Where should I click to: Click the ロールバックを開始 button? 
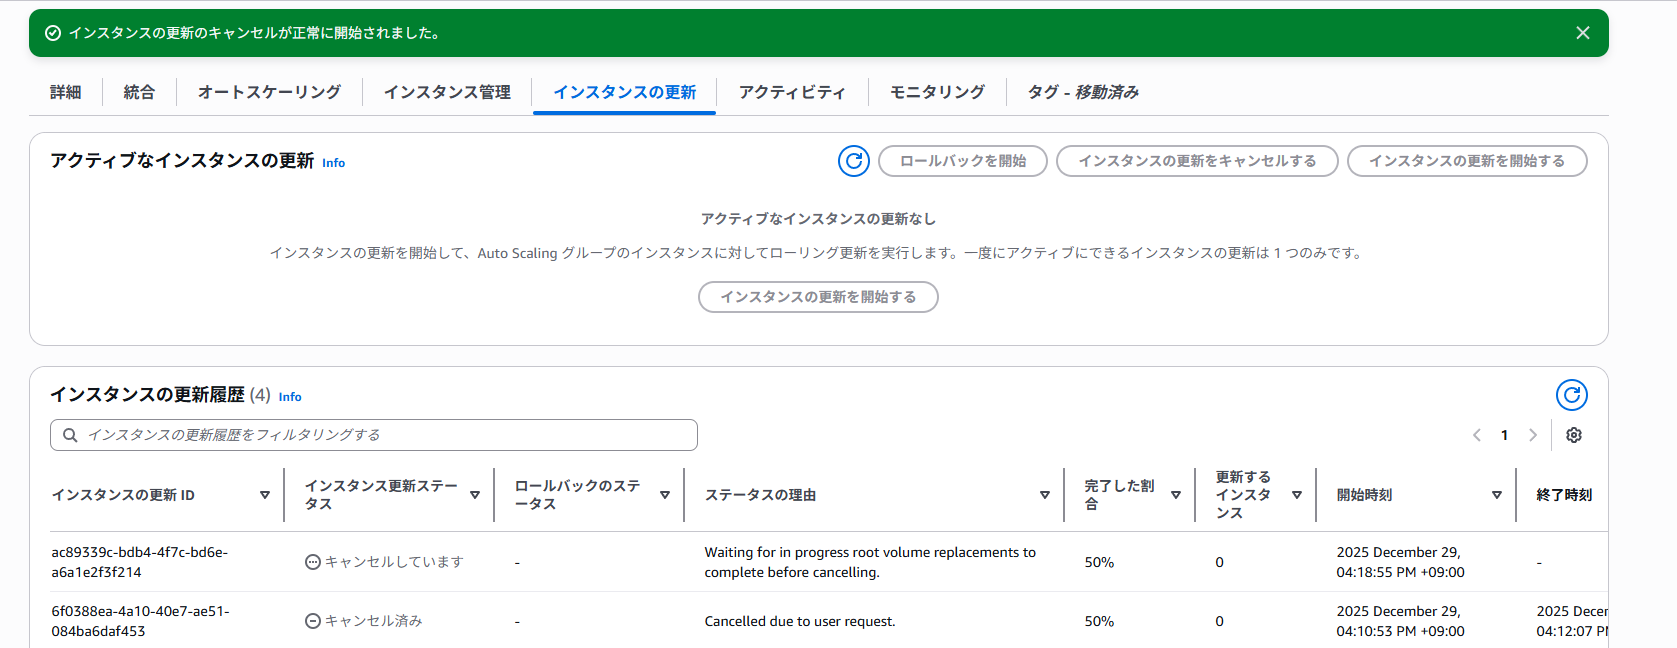click(x=962, y=161)
